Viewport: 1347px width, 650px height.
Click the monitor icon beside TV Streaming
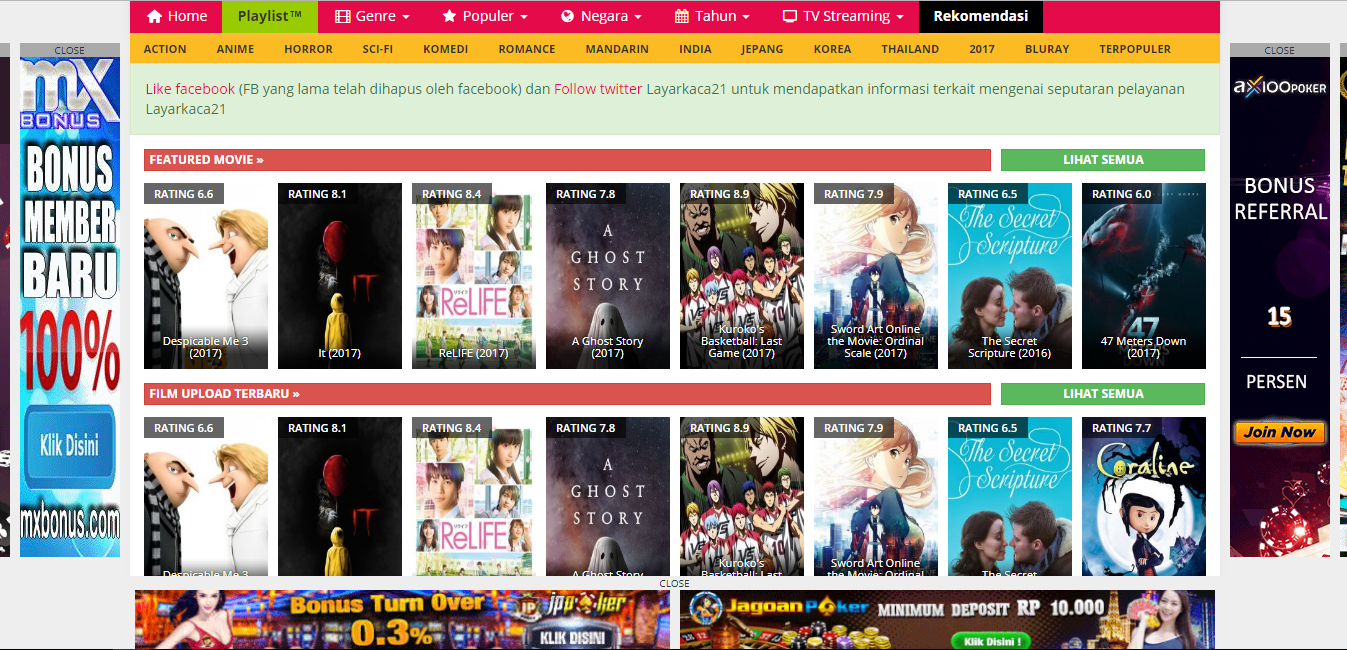pyautogui.click(x=790, y=16)
